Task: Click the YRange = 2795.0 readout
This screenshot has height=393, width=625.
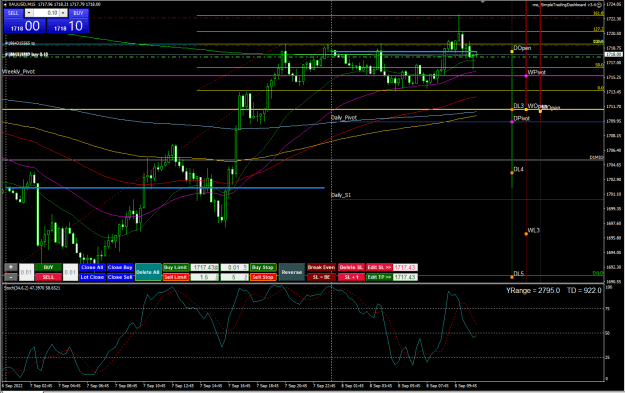Action: click(533, 291)
